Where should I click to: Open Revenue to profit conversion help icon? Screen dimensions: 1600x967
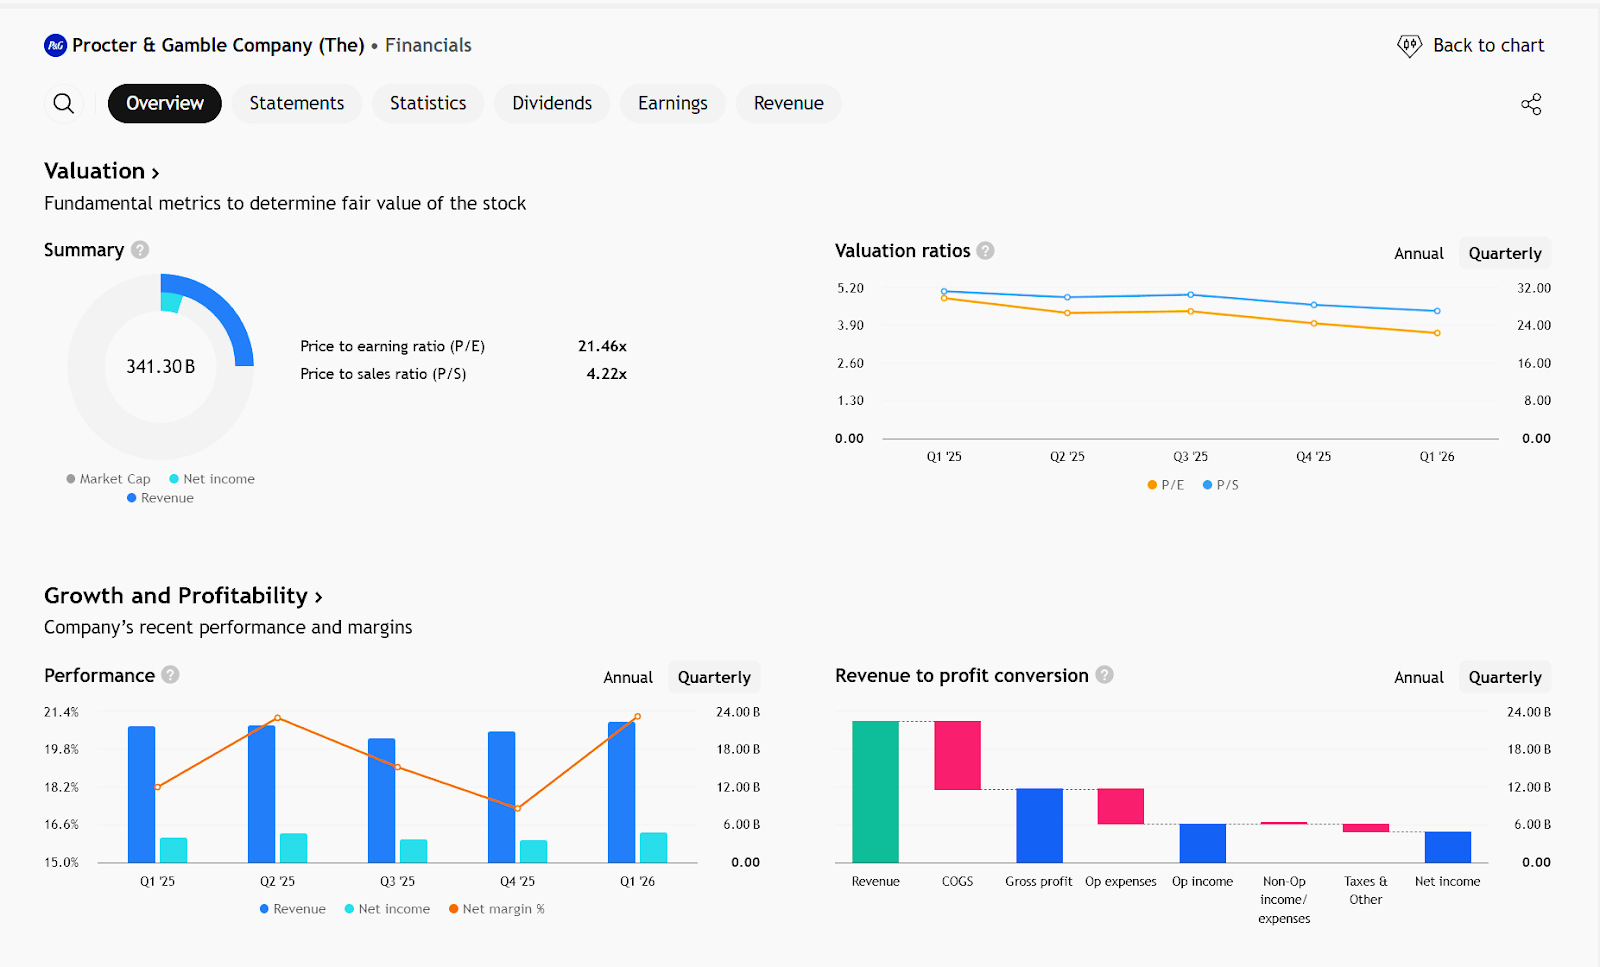pyautogui.click(x=1104, y=675)
